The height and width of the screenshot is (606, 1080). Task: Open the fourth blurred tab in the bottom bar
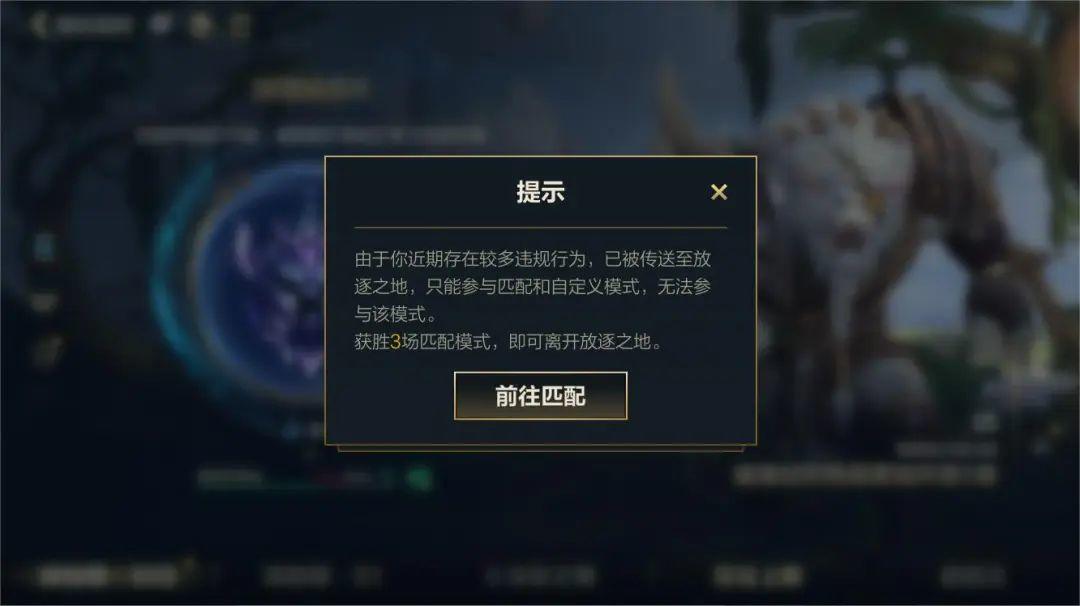pos(756,576)
